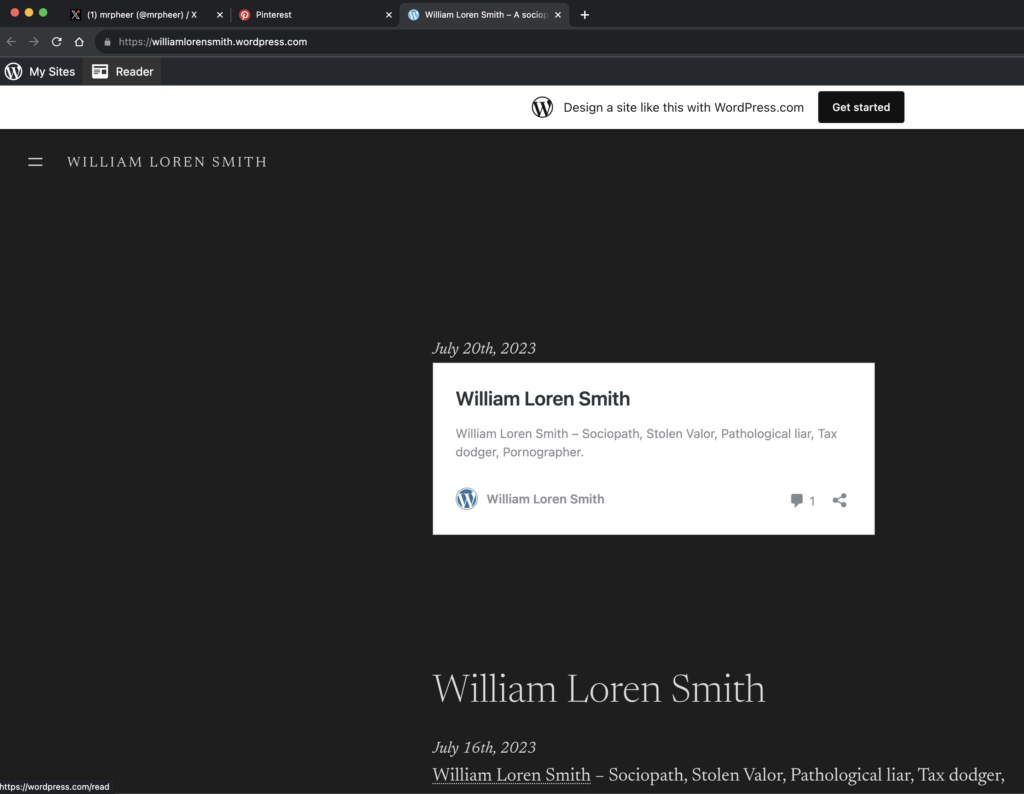Click the WordPress avatar in the card

point(466,499)
